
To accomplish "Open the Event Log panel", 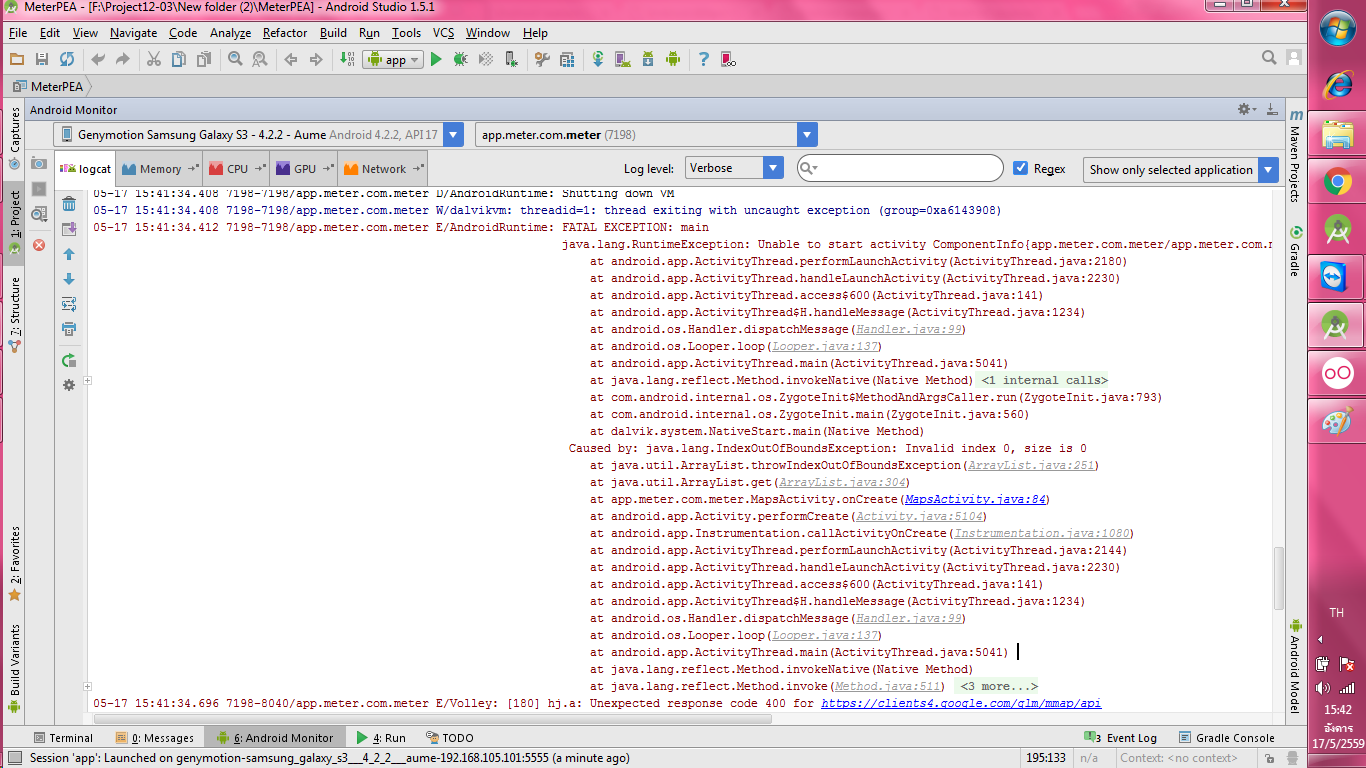I will [x=1121, y=738].
